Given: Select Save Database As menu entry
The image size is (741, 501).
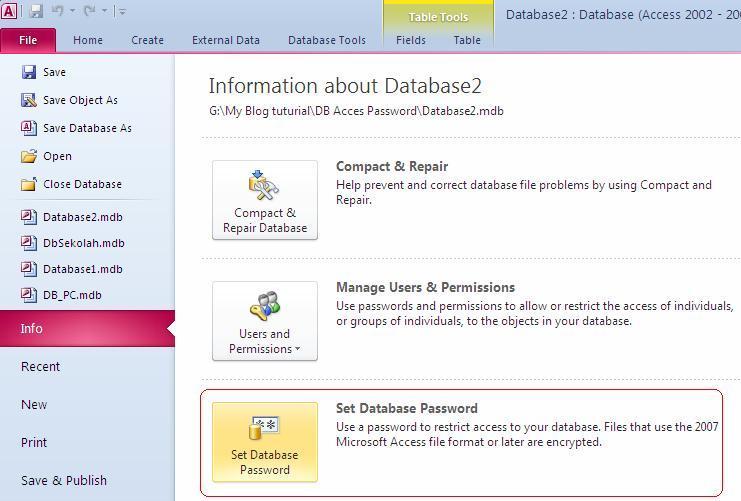Looking at the screenshot, I should coord(87,128).
